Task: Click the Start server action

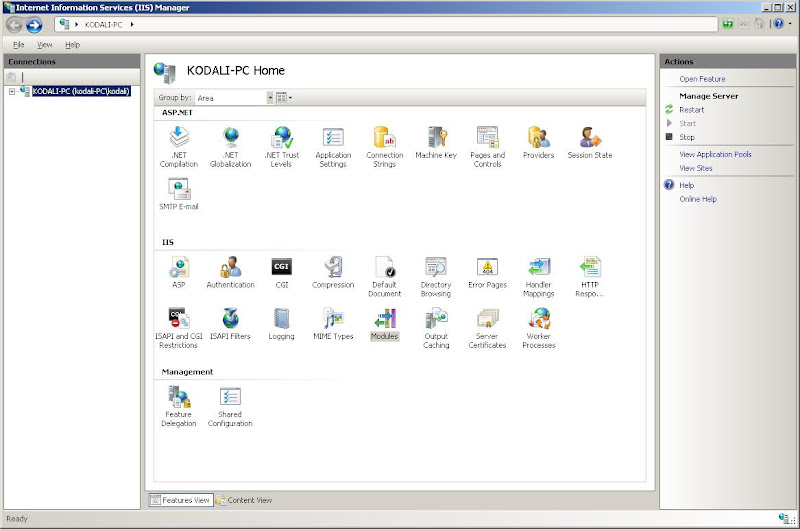Action: (x=687, y=123)
